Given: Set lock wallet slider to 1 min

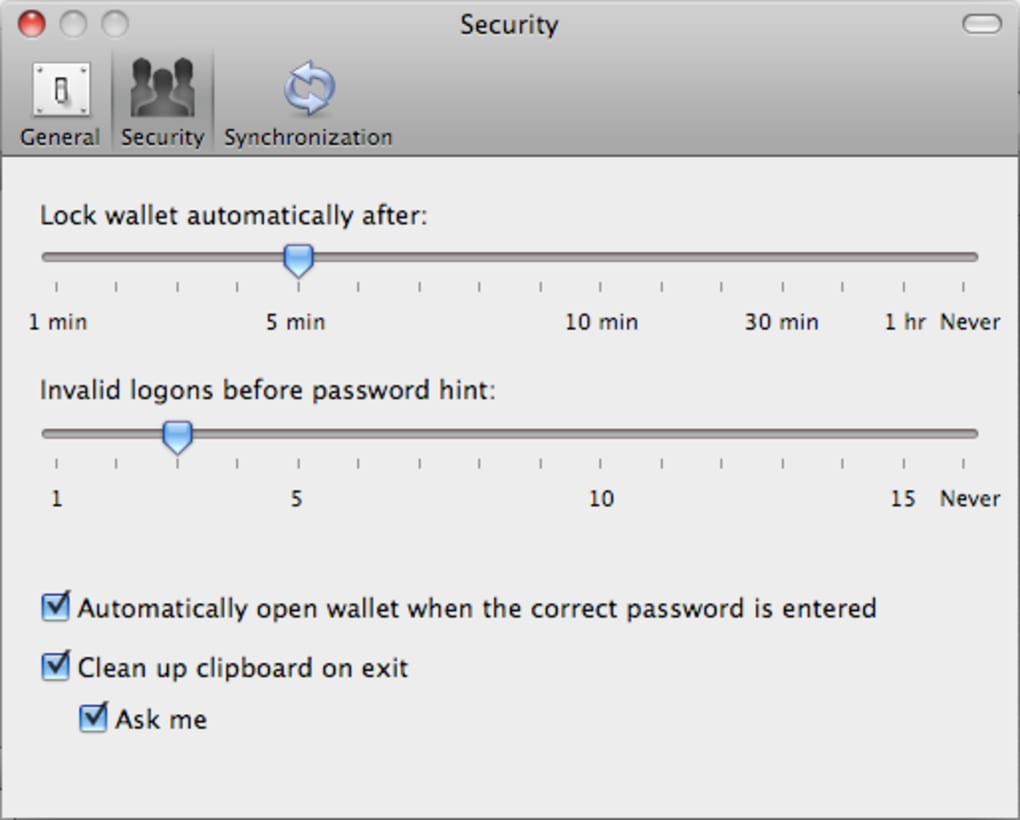Looking at the screenshot, I should coord(56,257).
